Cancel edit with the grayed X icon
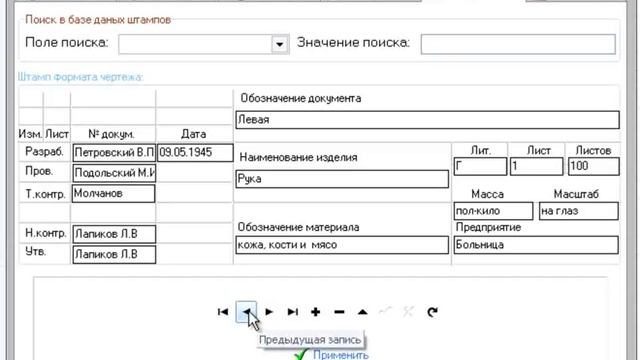The height and width of the screenshot is (360, 640). tap(408, 312)
